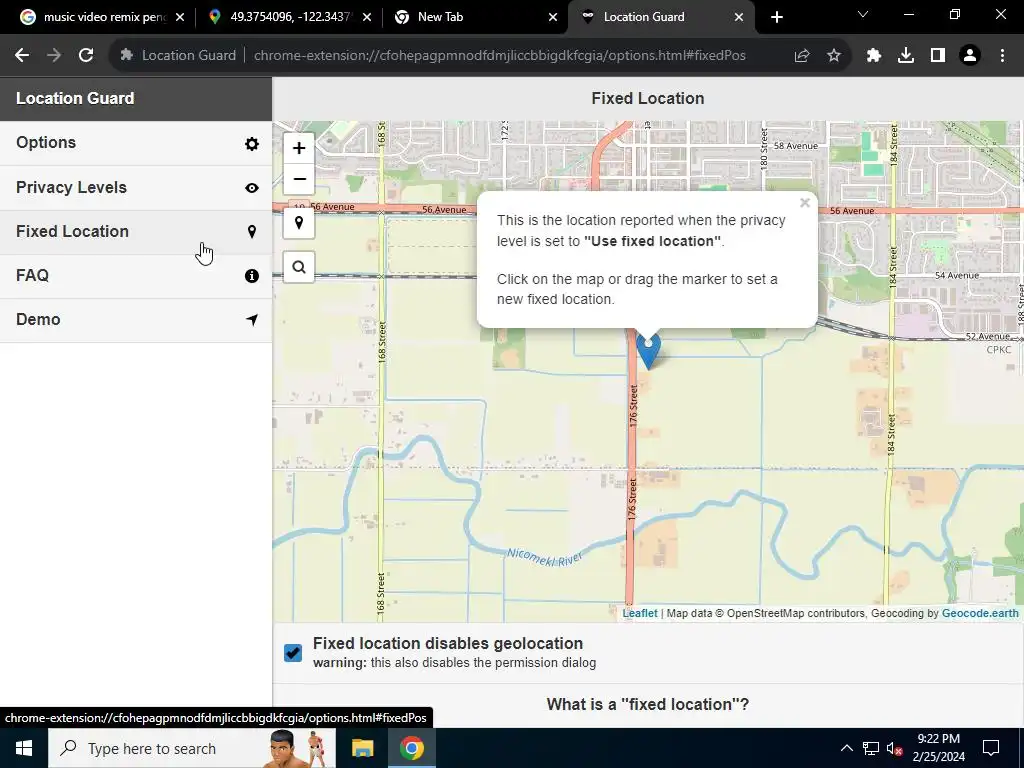Screen dimensions: 1024x768
Task: Bookmark this page with the star icon
Action: click(834, 56)
